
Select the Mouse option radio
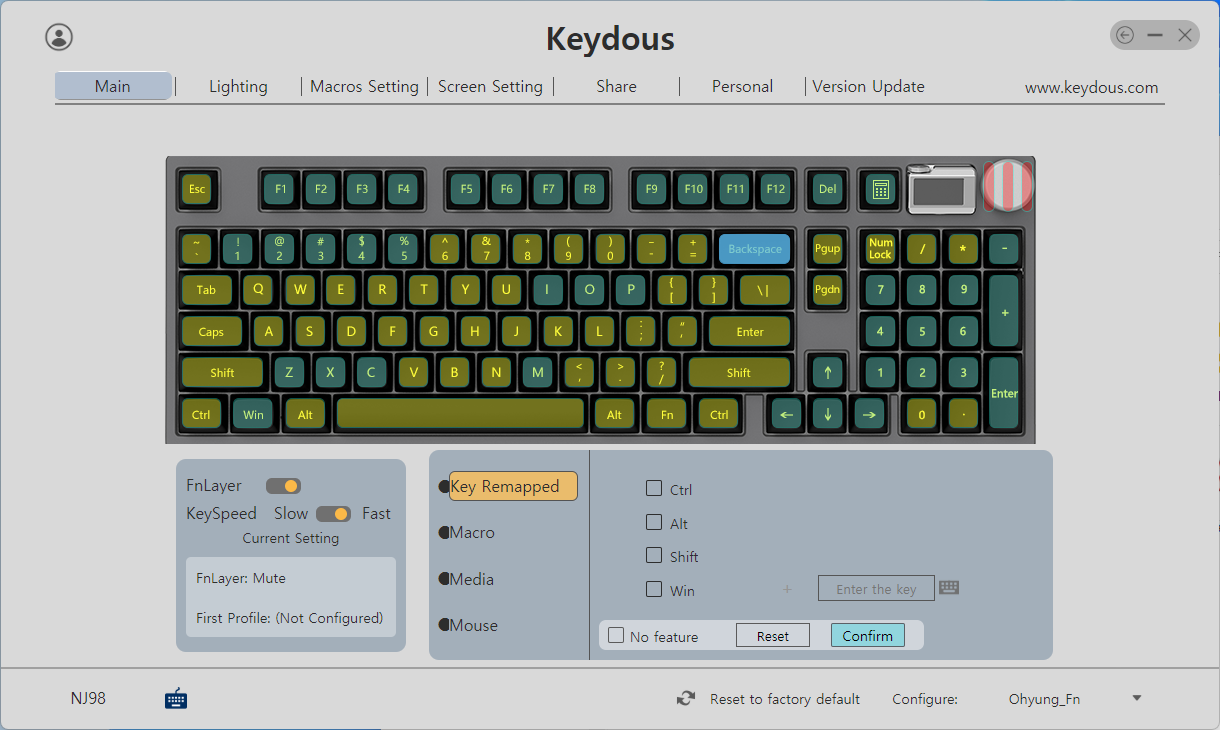[444, 625]
